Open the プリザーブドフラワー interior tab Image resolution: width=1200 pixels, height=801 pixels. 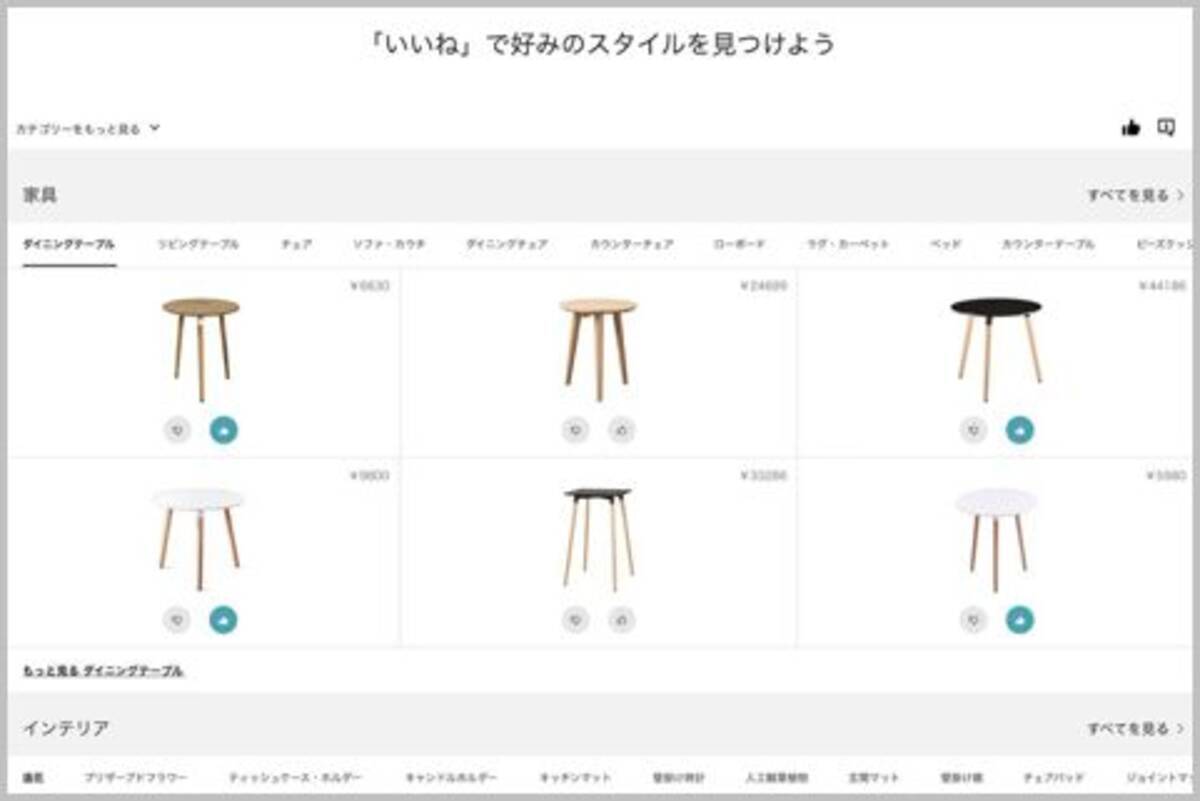[135, 777]
